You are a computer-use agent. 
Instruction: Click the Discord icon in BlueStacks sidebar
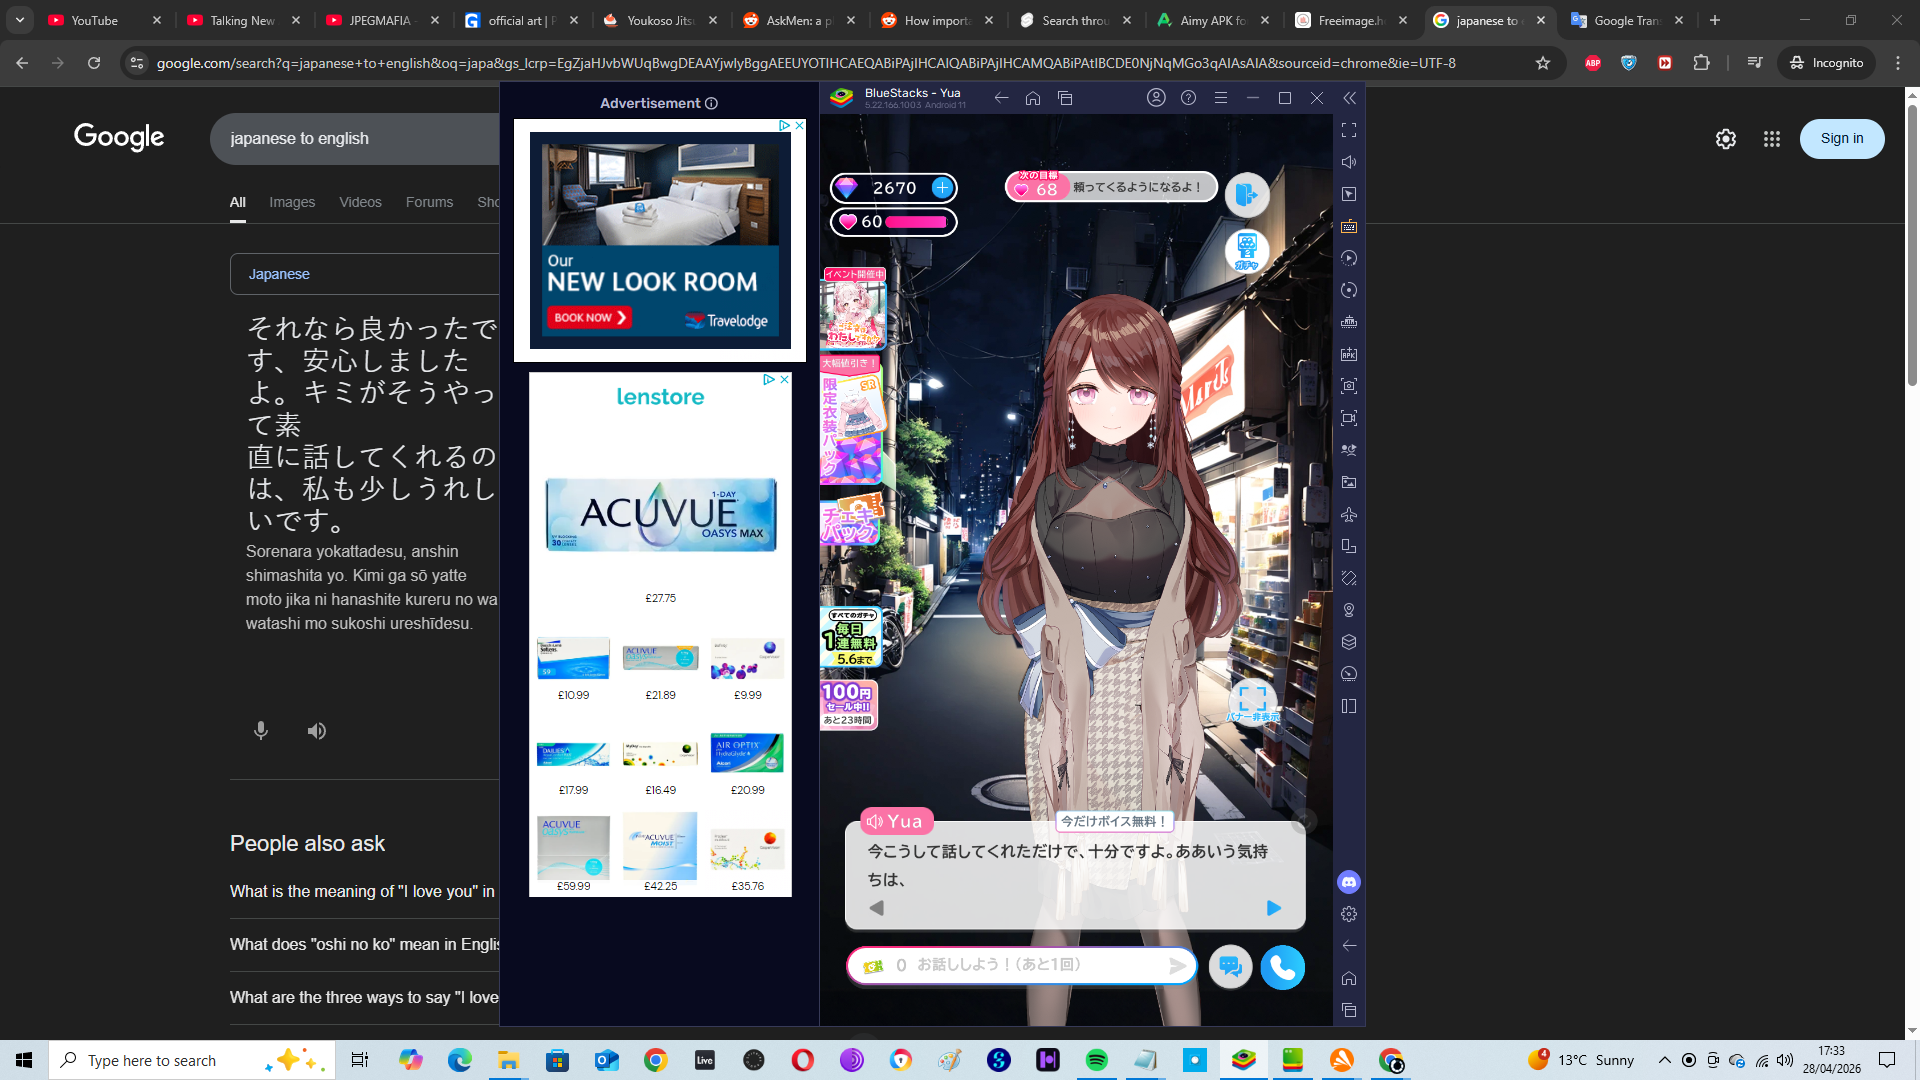pyautogui.click(x=1349, y=882)
